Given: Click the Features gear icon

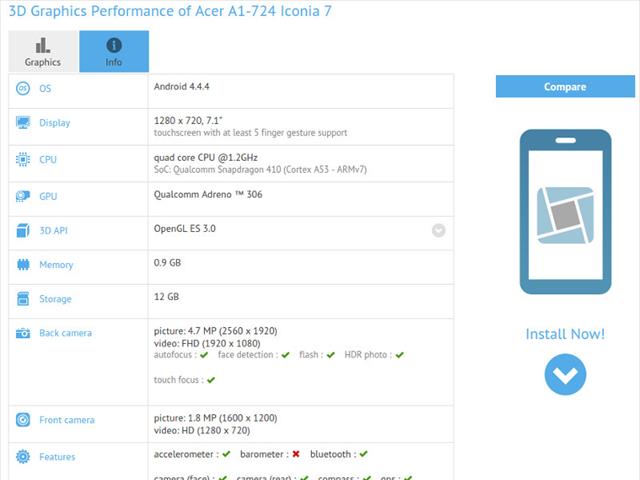Looking at the screenshot, I should 23,456.
